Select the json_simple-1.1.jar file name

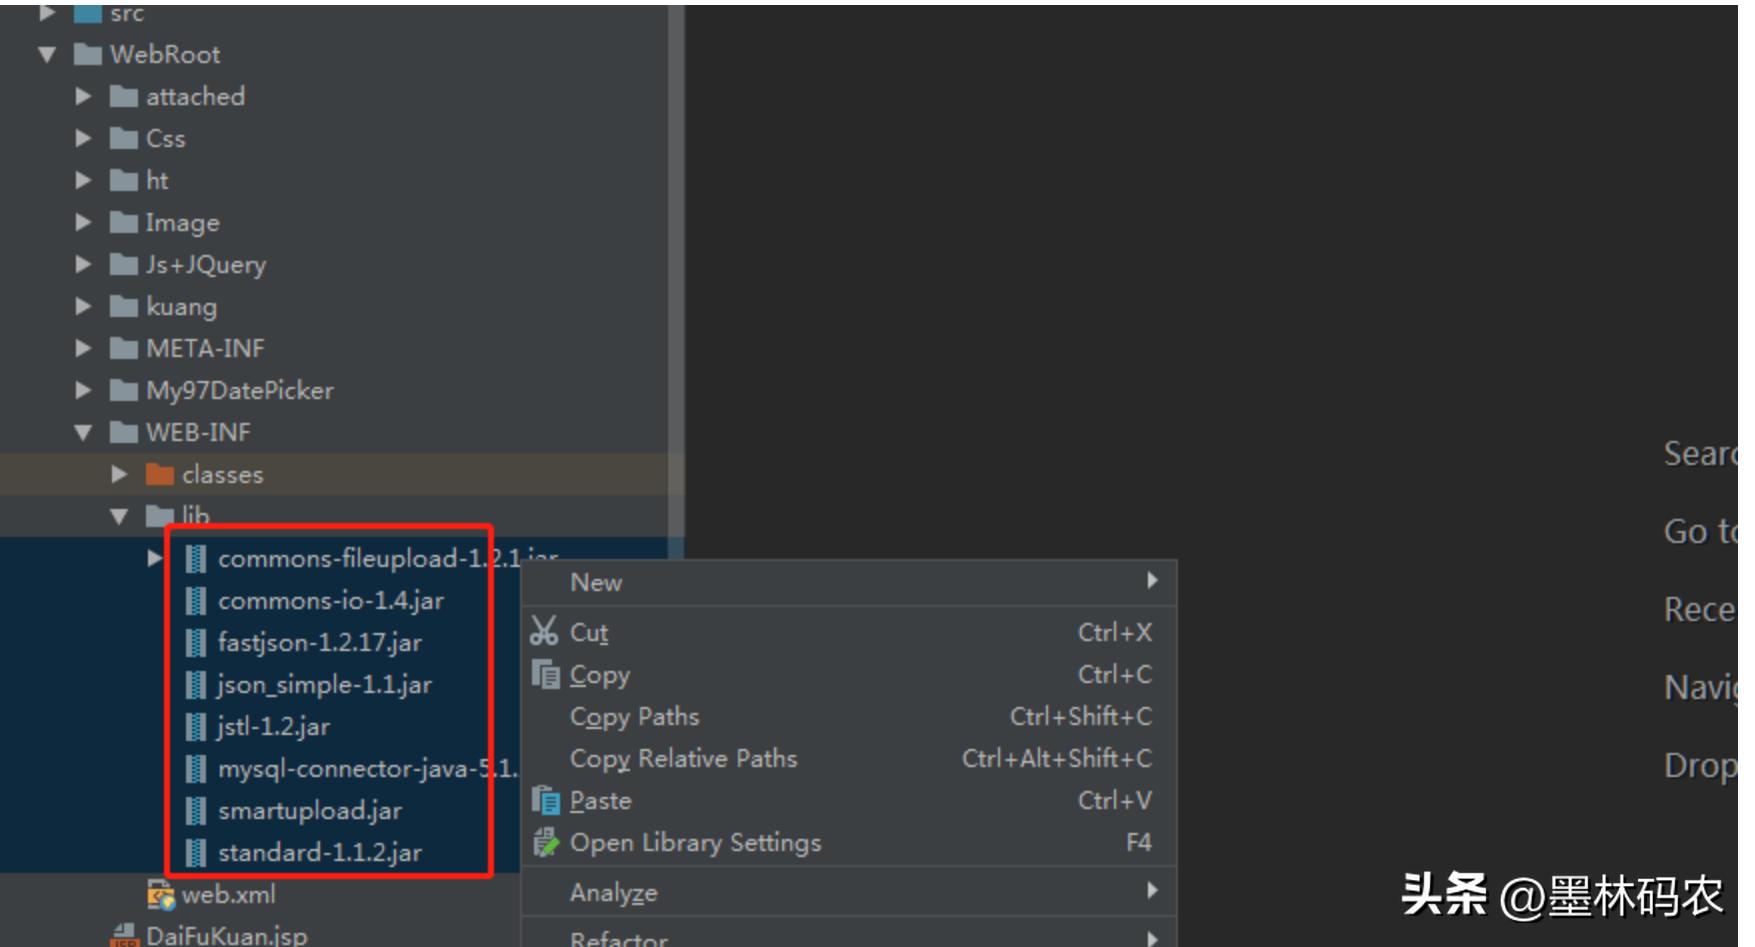click(325, 685)
